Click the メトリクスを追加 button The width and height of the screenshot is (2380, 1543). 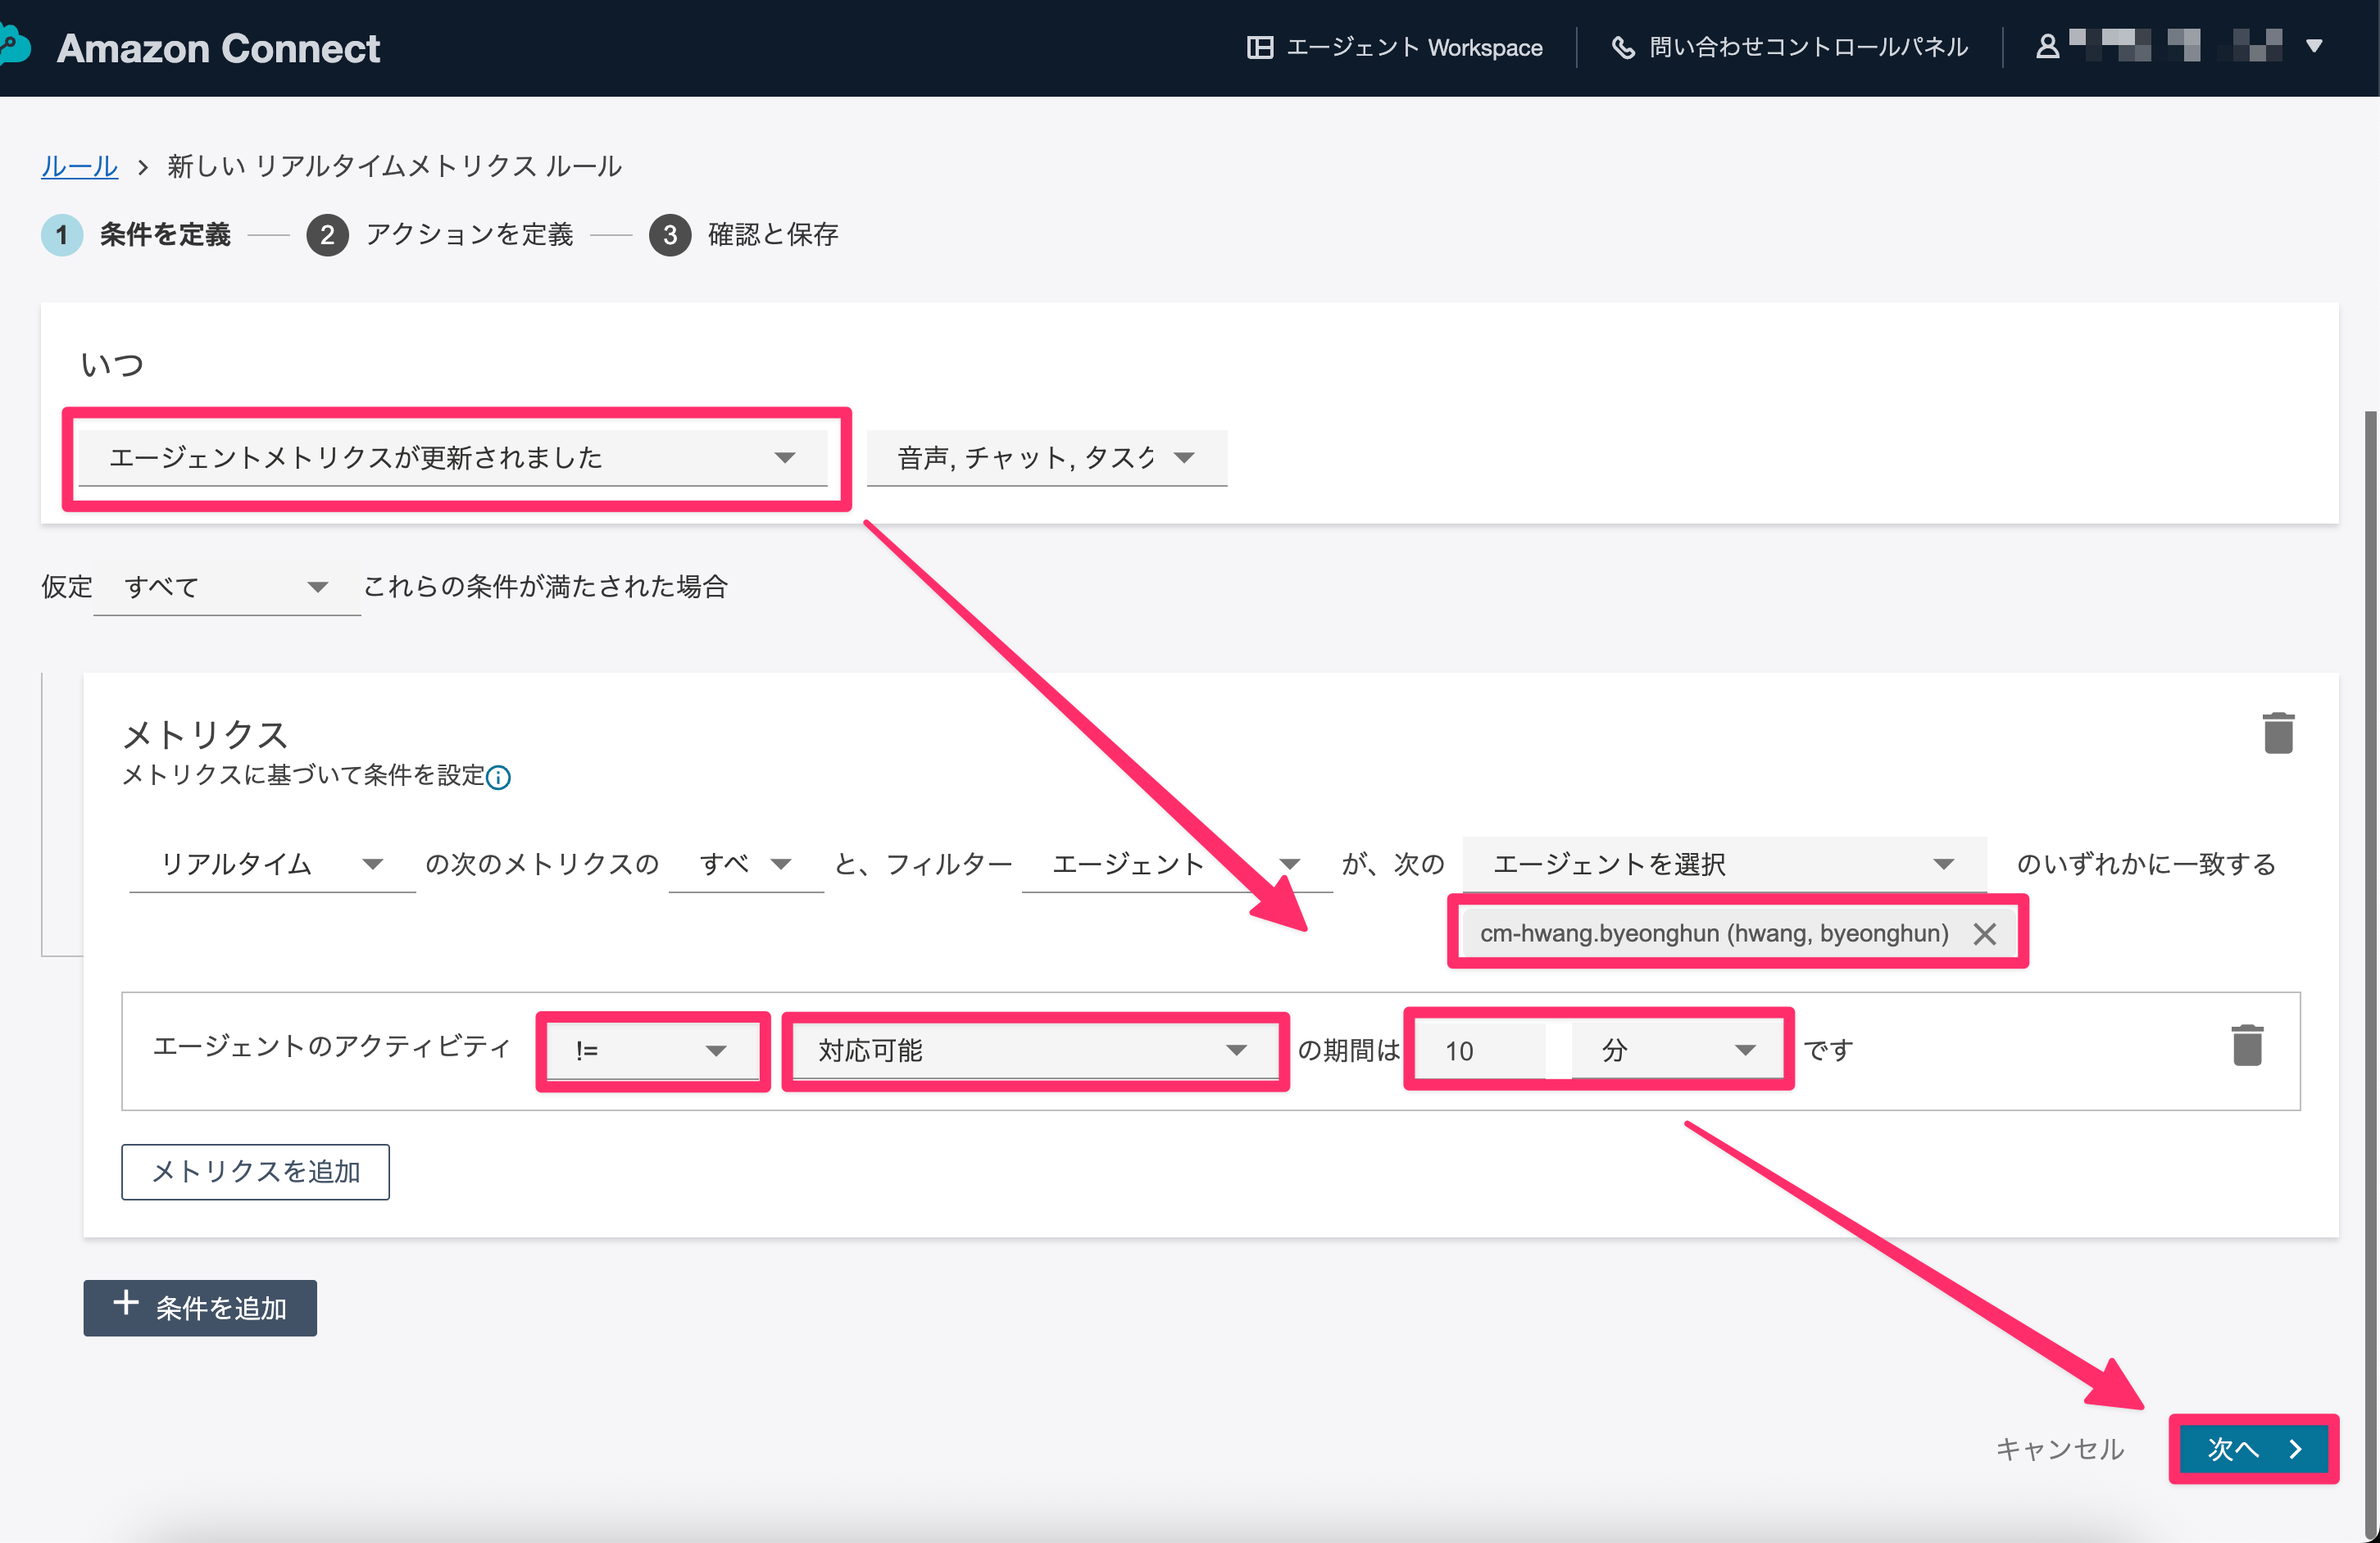[255, 1172]
